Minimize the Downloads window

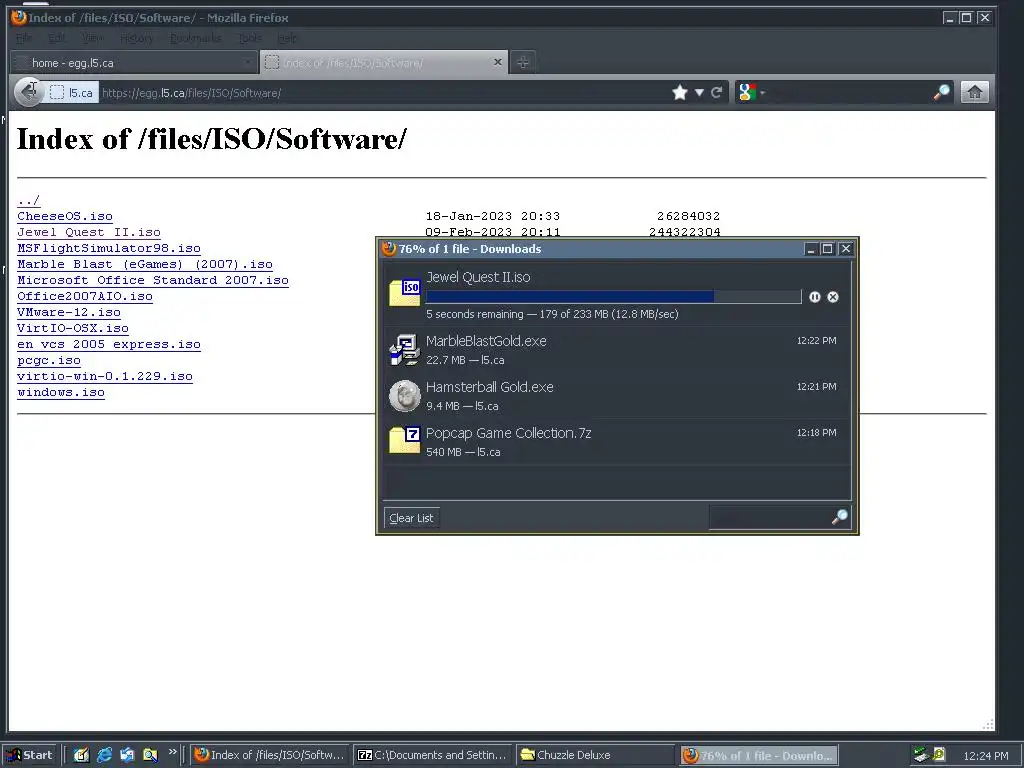tap(810, 249)
